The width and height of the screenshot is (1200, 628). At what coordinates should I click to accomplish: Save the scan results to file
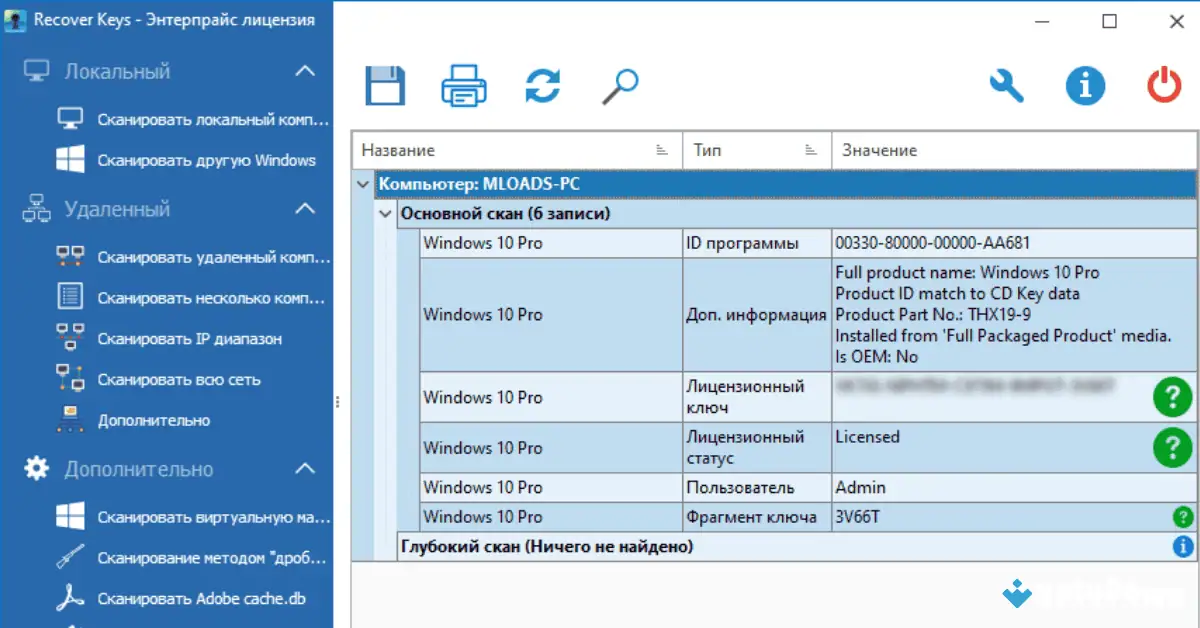[x=385, y=86]
